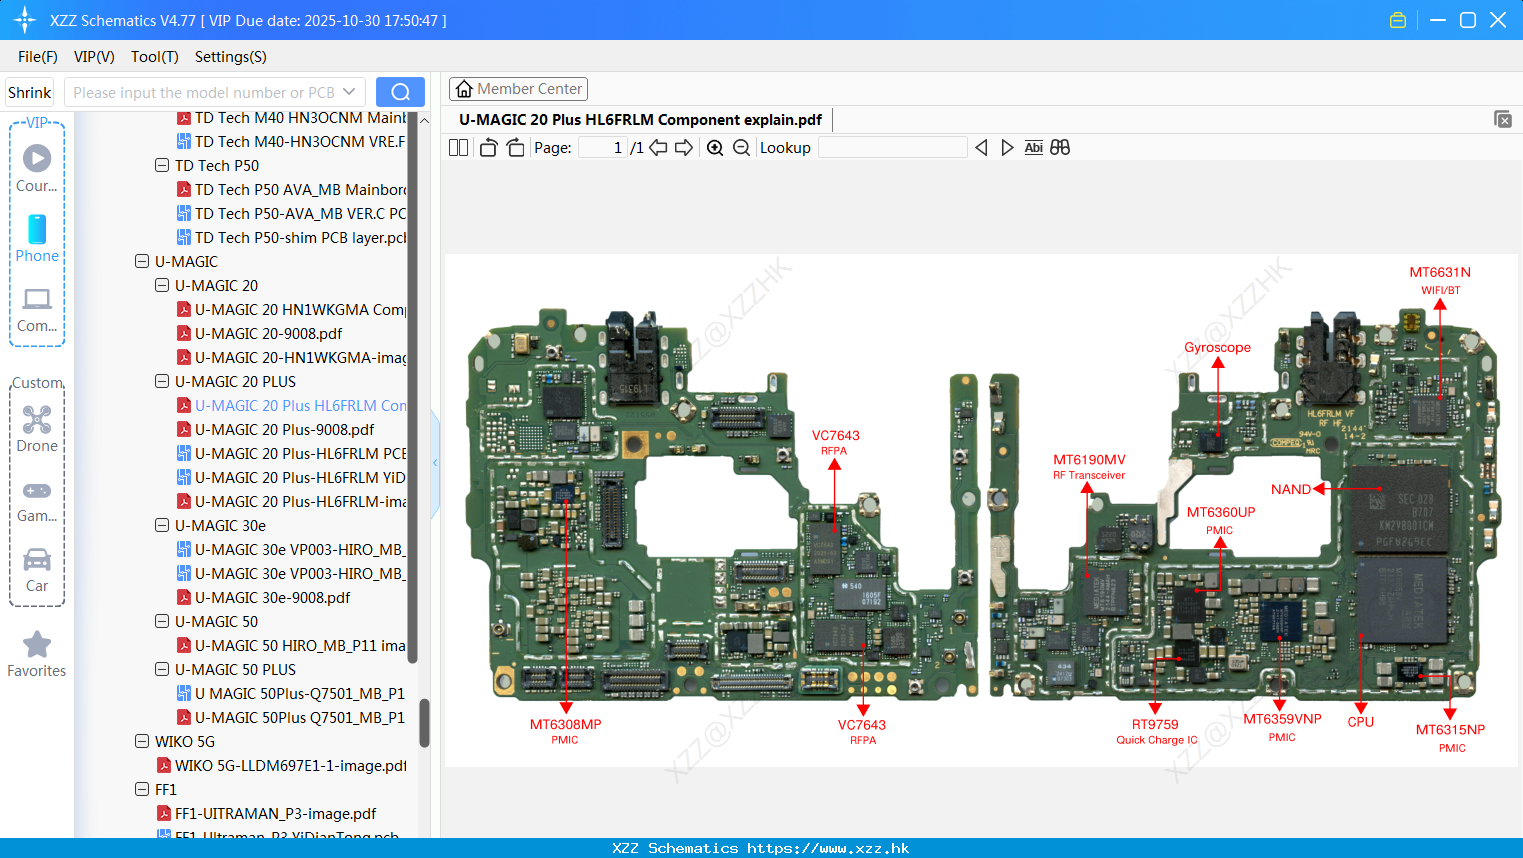Rotate the page counterclockwise

point(488,148)
